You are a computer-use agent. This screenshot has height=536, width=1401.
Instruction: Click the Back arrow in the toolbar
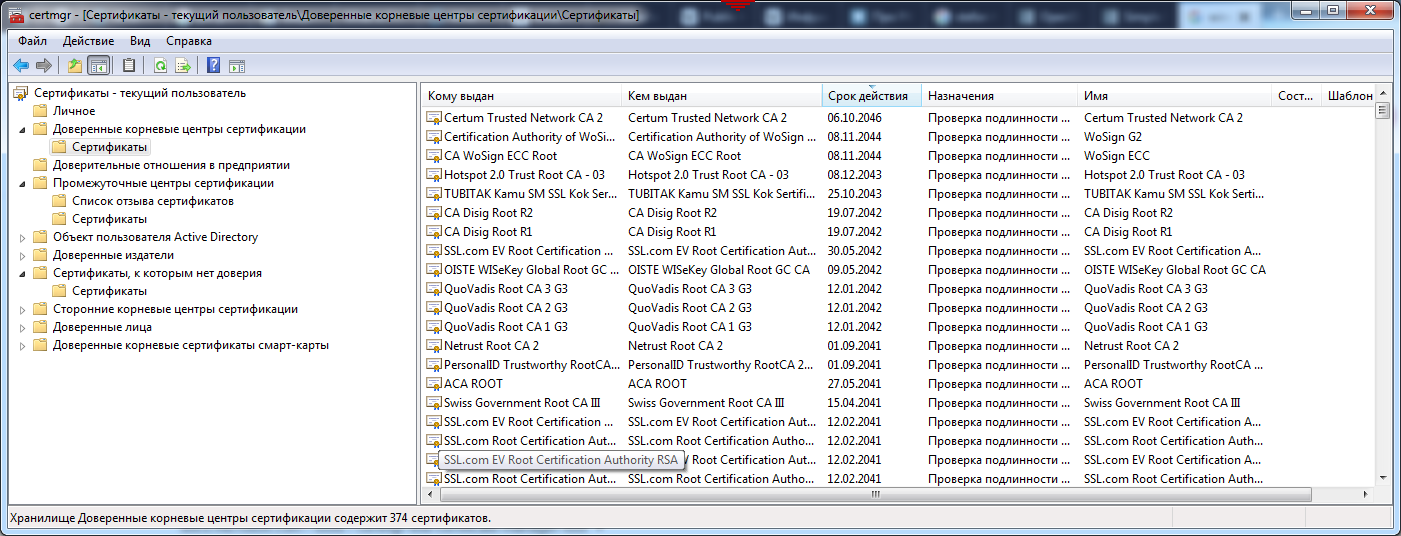coord(21,66)
